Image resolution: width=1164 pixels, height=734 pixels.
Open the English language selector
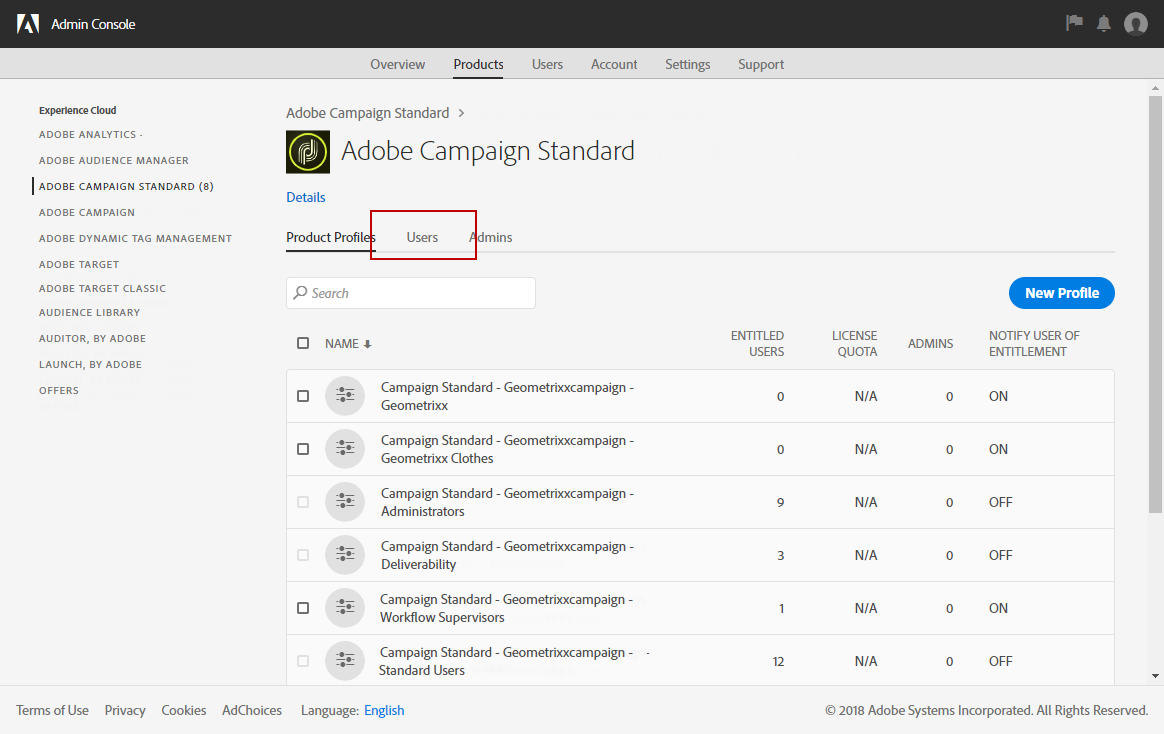[x=384, y=710]
